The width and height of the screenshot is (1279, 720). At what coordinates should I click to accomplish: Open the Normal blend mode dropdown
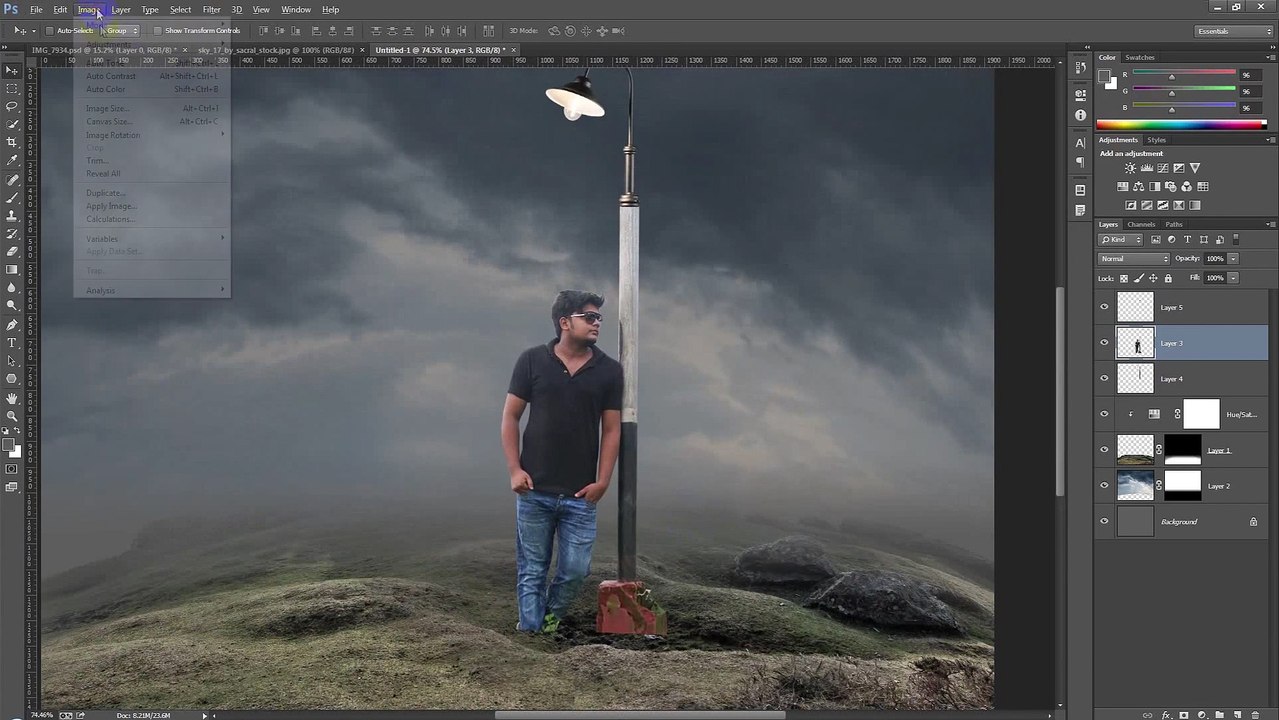click(x=1134, y=259)
